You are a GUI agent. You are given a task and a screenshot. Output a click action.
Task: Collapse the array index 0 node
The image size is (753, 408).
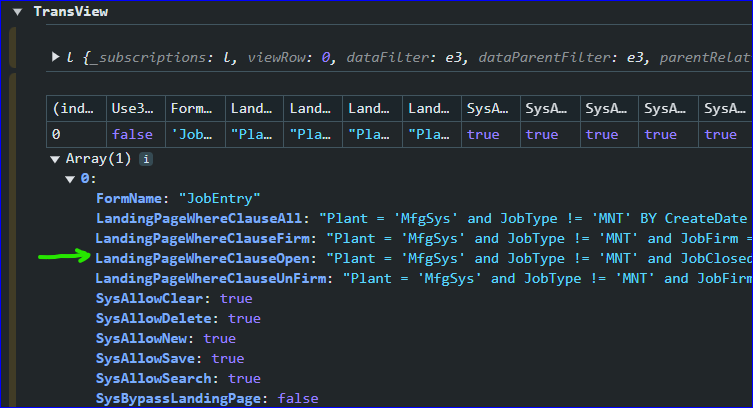[x=70, y=180]
